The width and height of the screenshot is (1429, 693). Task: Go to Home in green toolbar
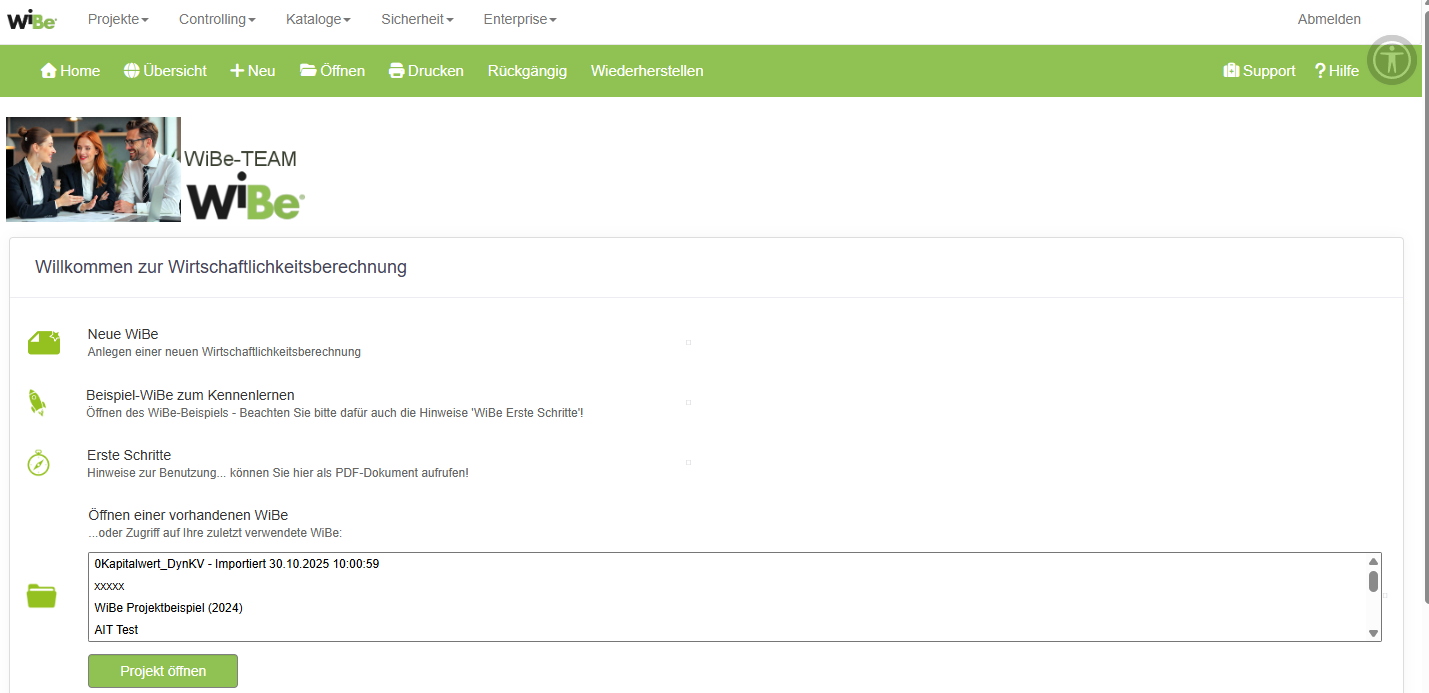pyautogui.click(x=70, y=71)
